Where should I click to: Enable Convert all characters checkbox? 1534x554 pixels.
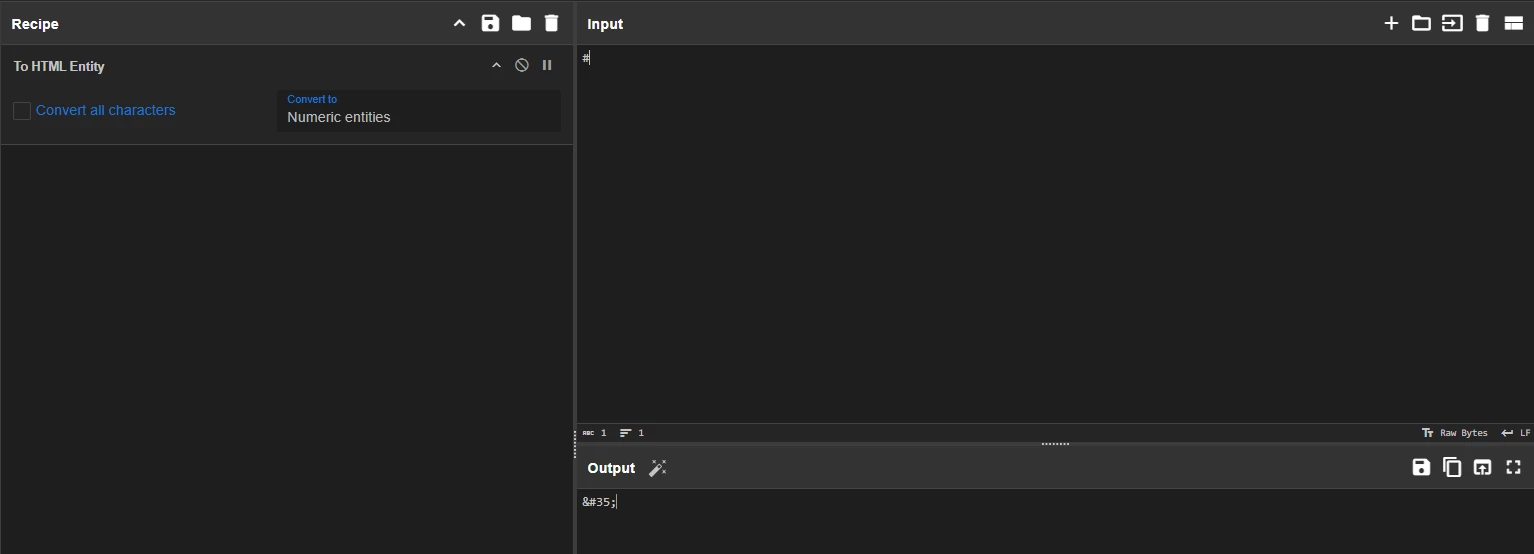22,110
